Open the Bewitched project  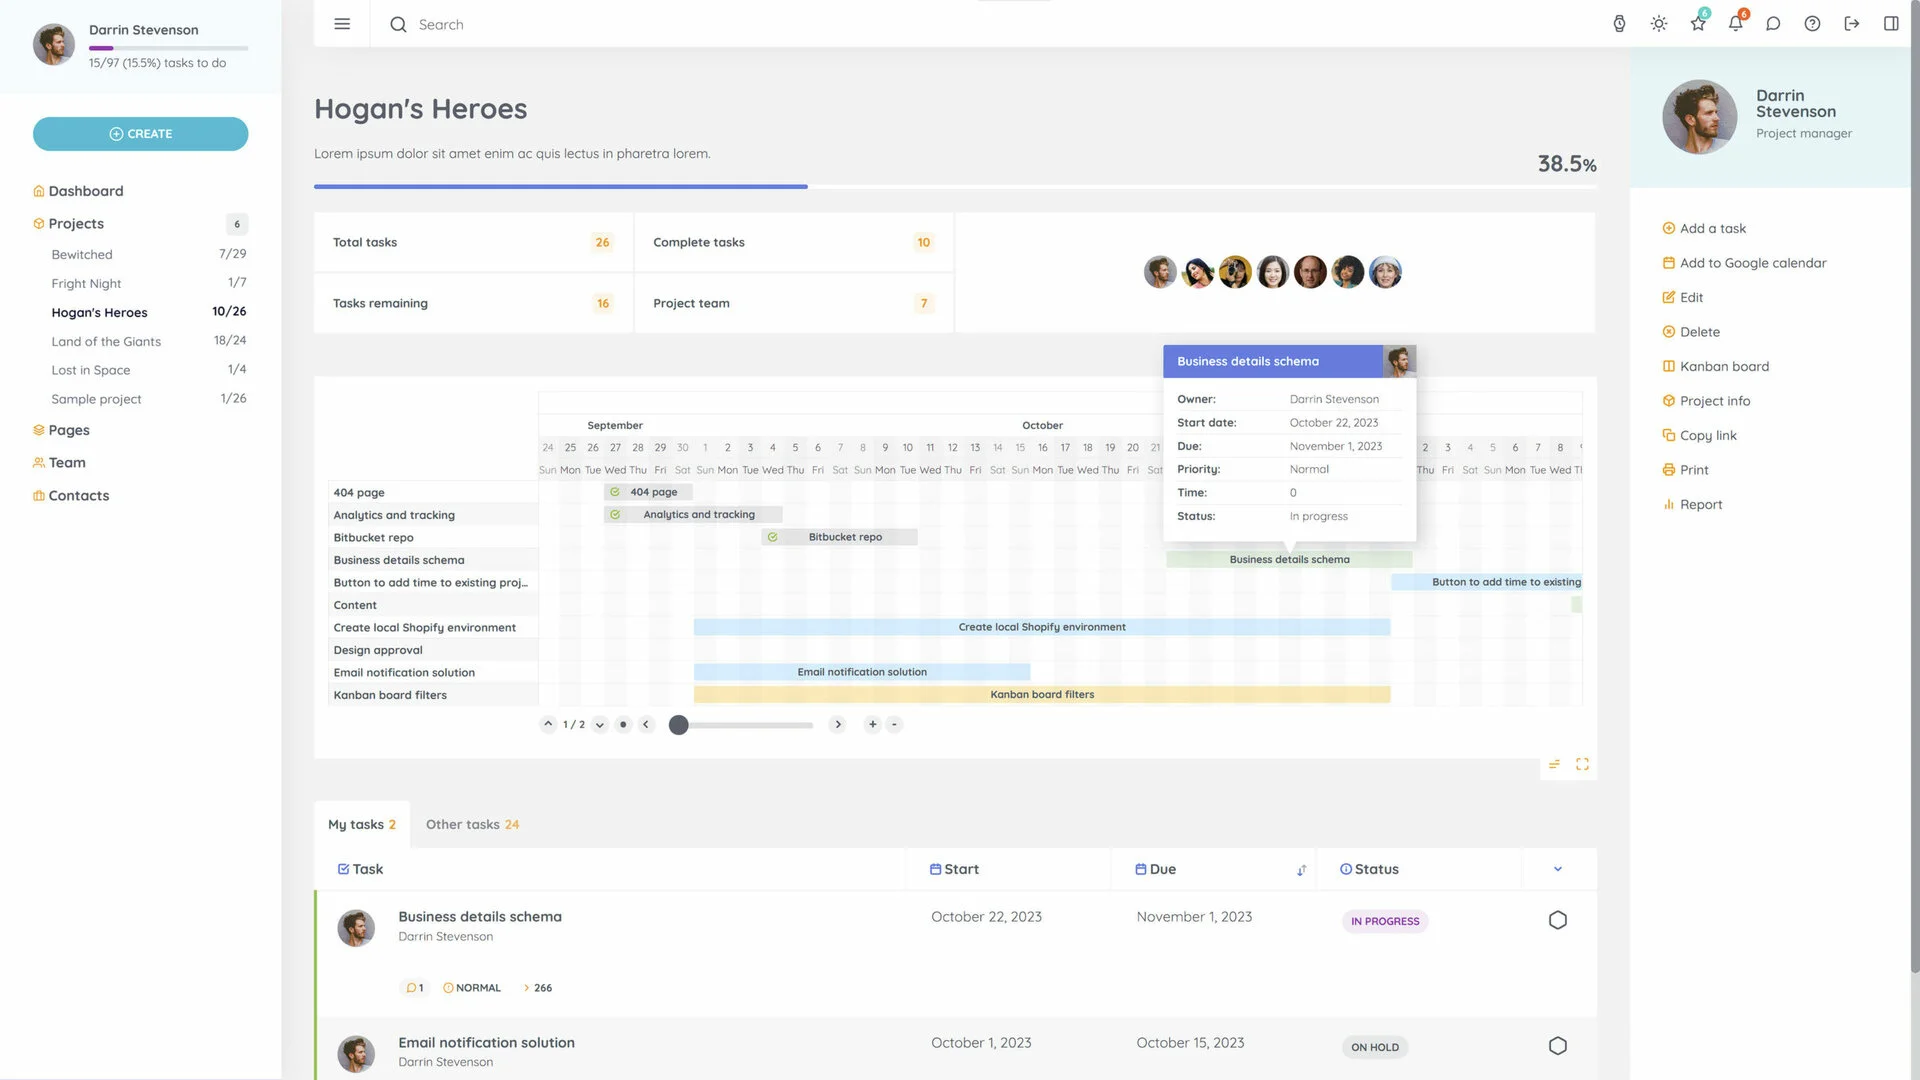pos(82,255)
